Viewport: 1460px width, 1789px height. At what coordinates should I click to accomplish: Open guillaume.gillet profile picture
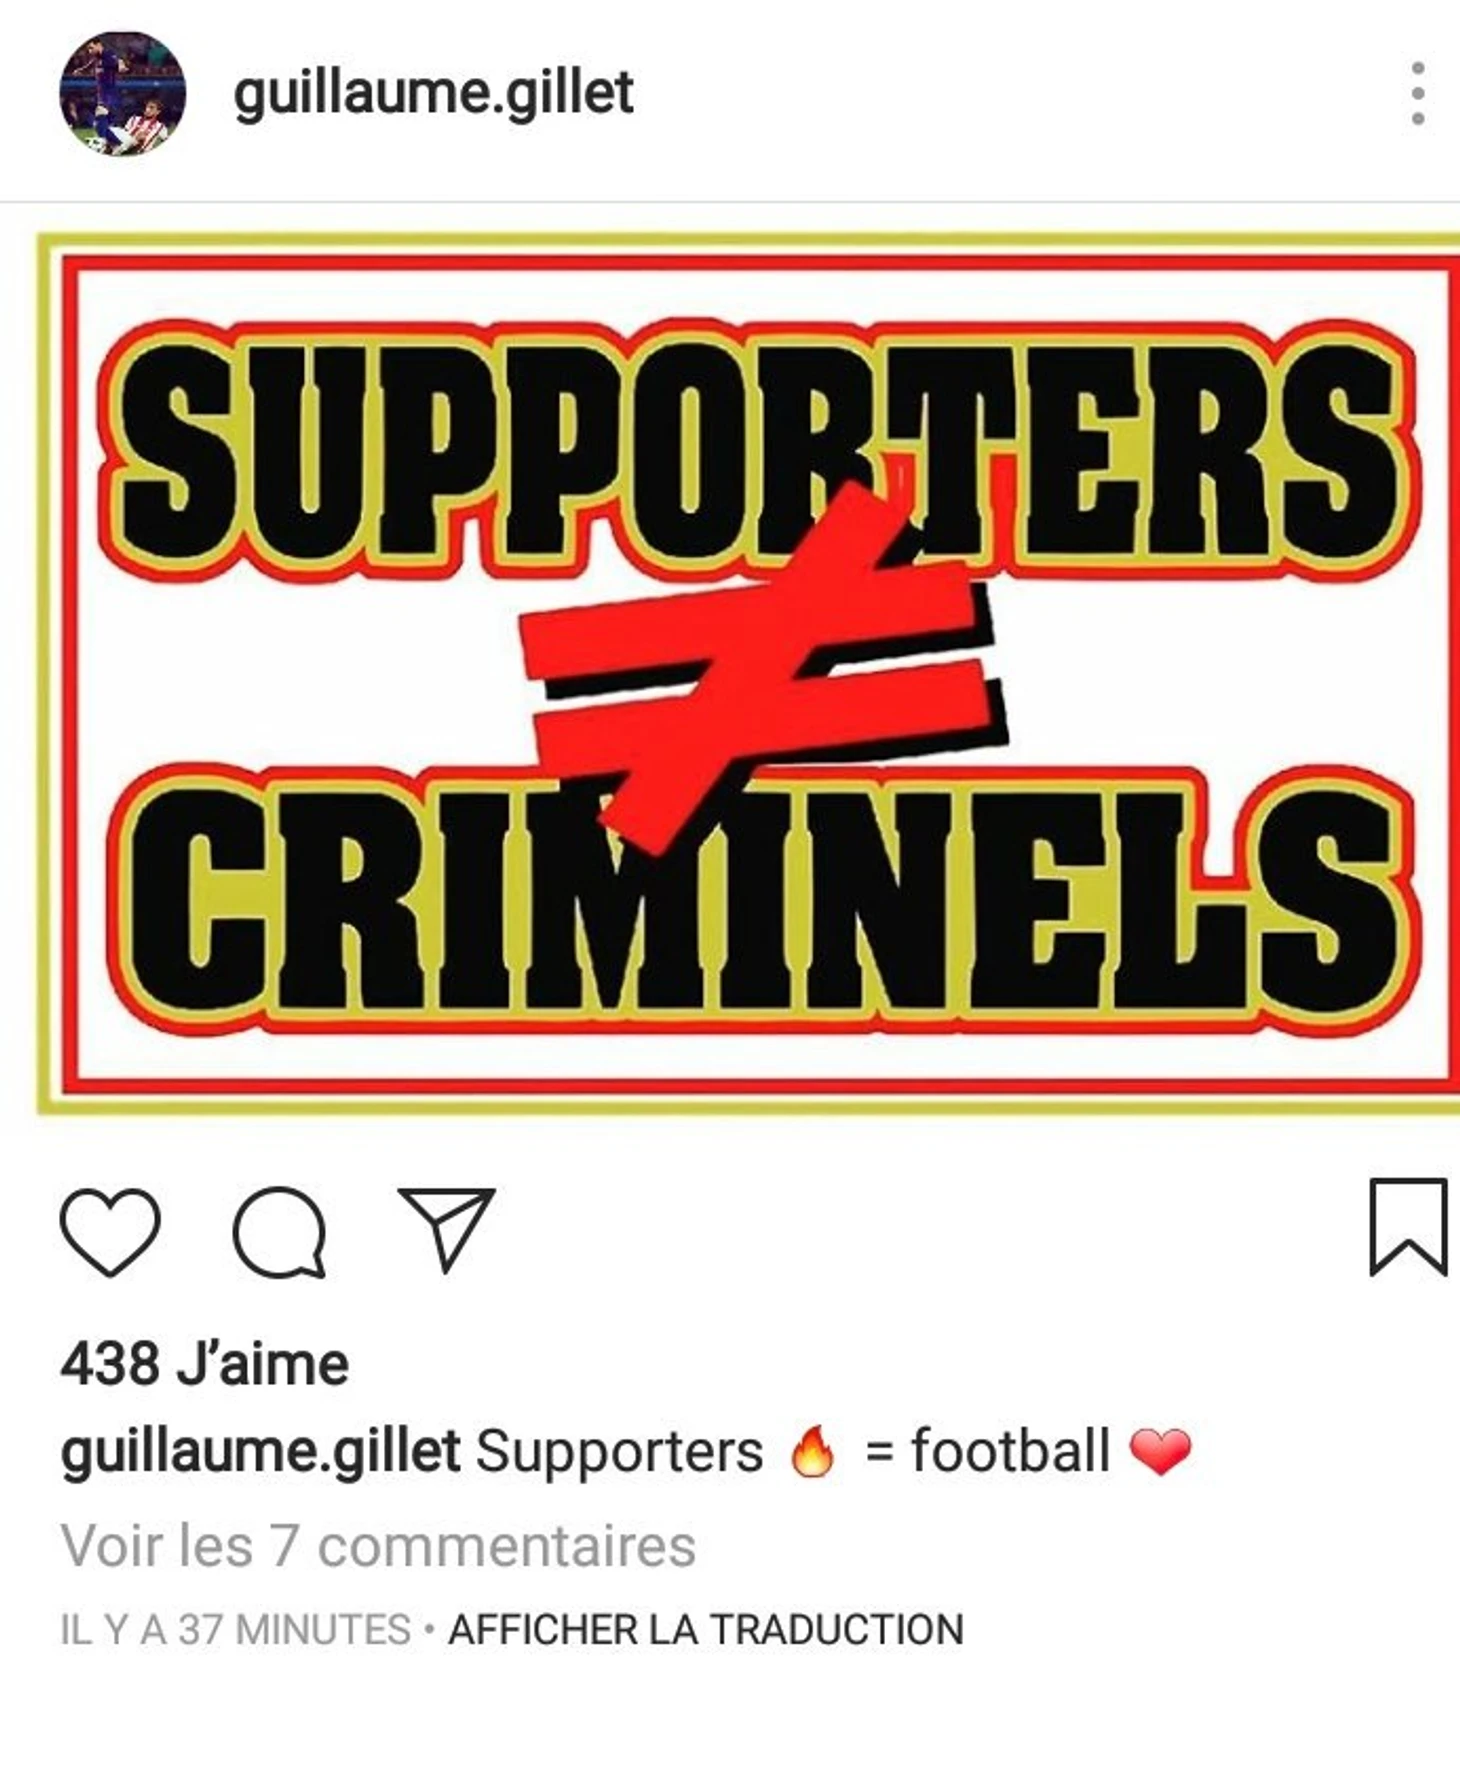pos(123,93)
